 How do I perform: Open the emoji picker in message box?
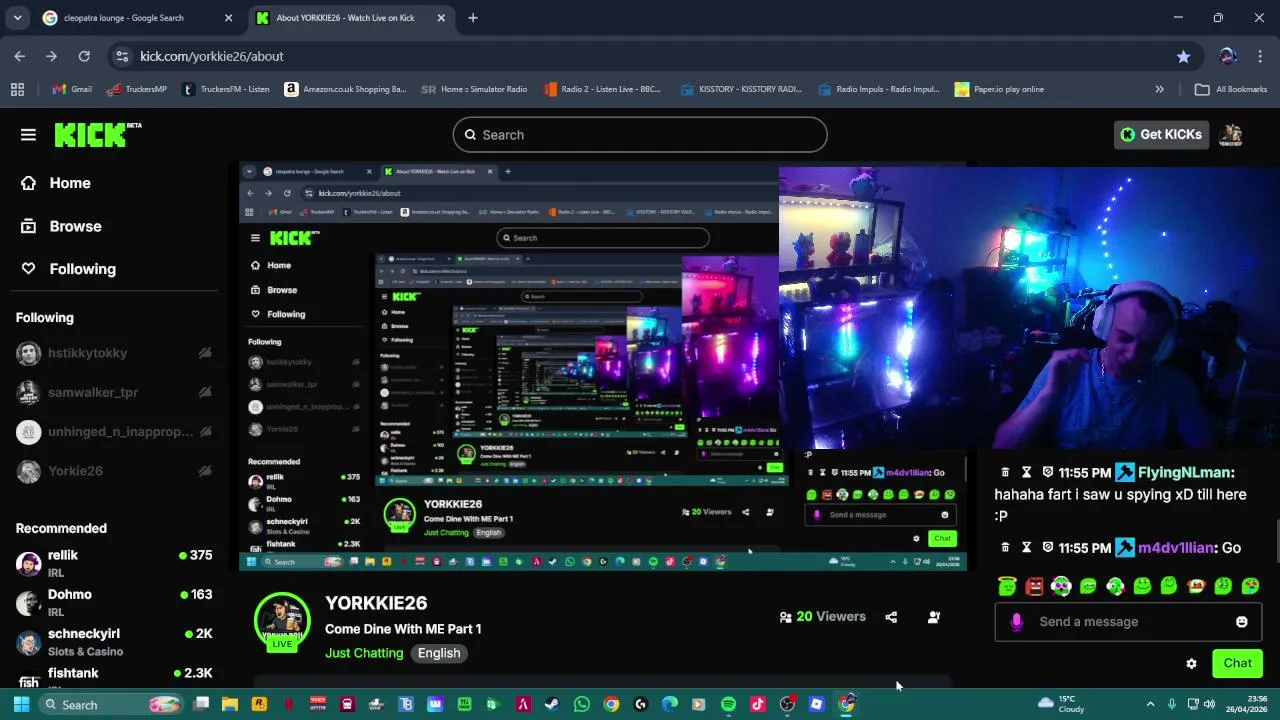(x=1241, y=622)
